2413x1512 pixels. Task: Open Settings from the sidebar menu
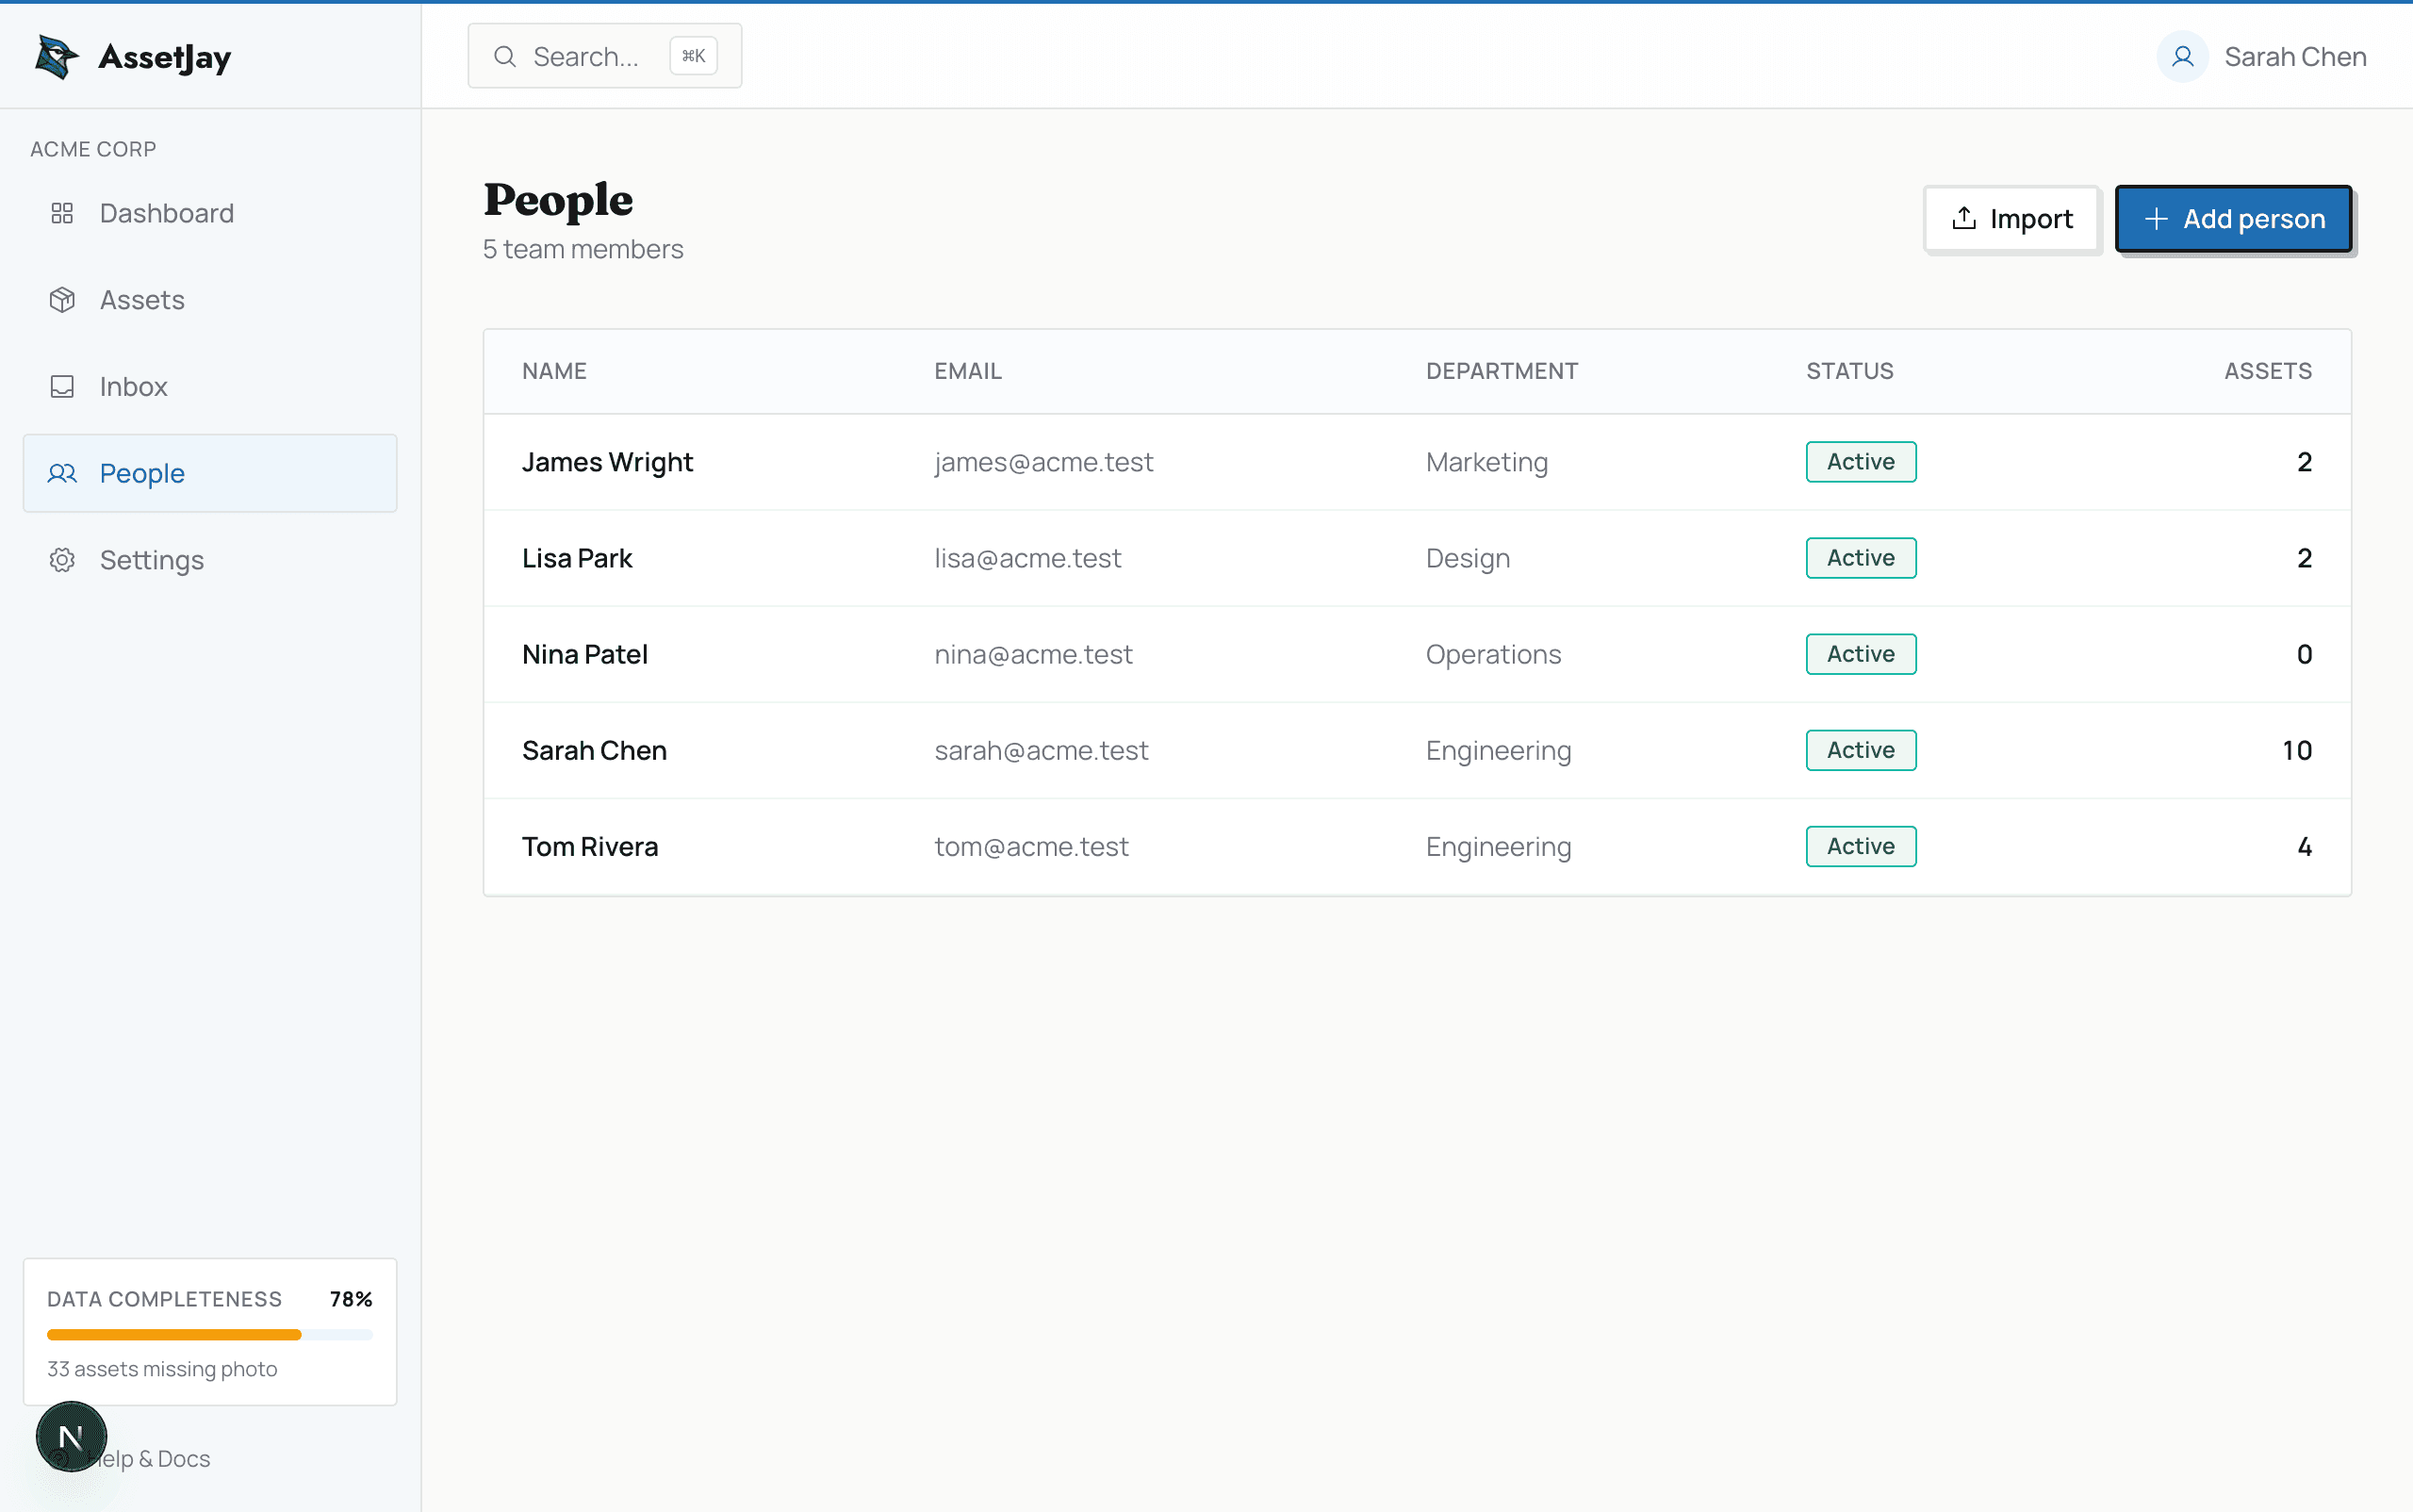(152, 560)
